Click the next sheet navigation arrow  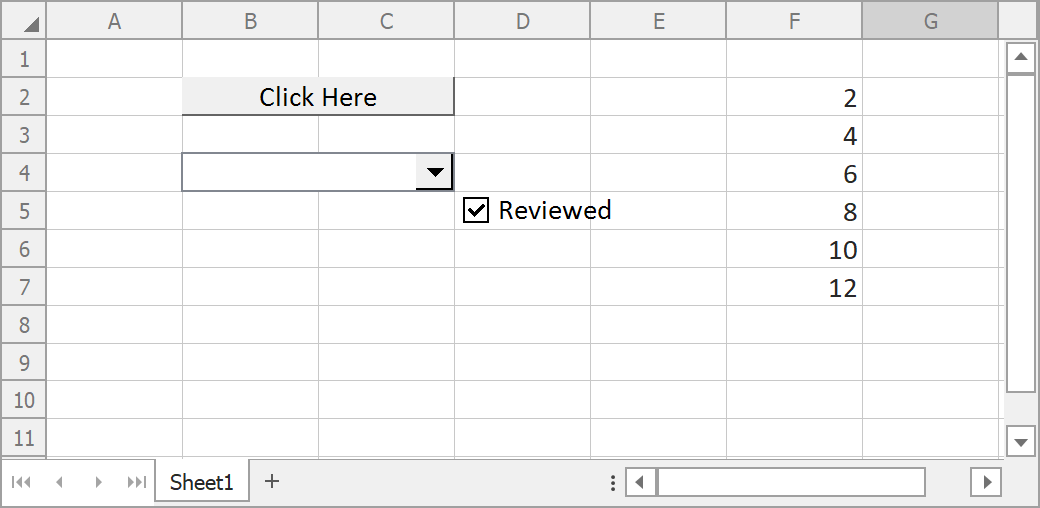coord(98,482)
